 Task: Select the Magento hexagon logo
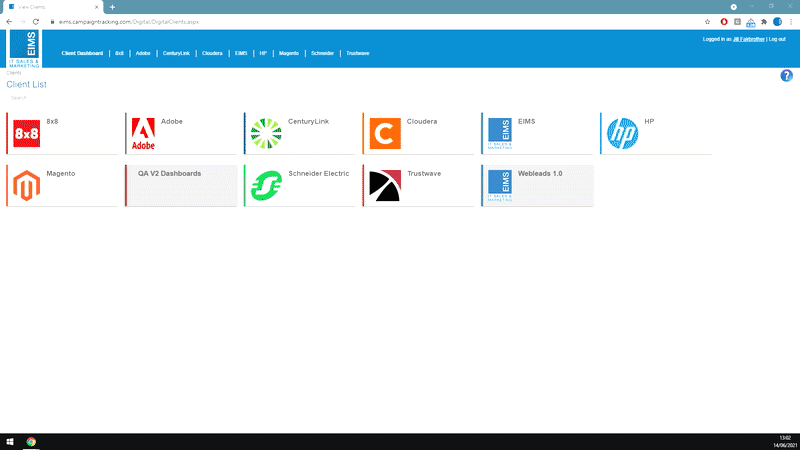coord(27,185)
